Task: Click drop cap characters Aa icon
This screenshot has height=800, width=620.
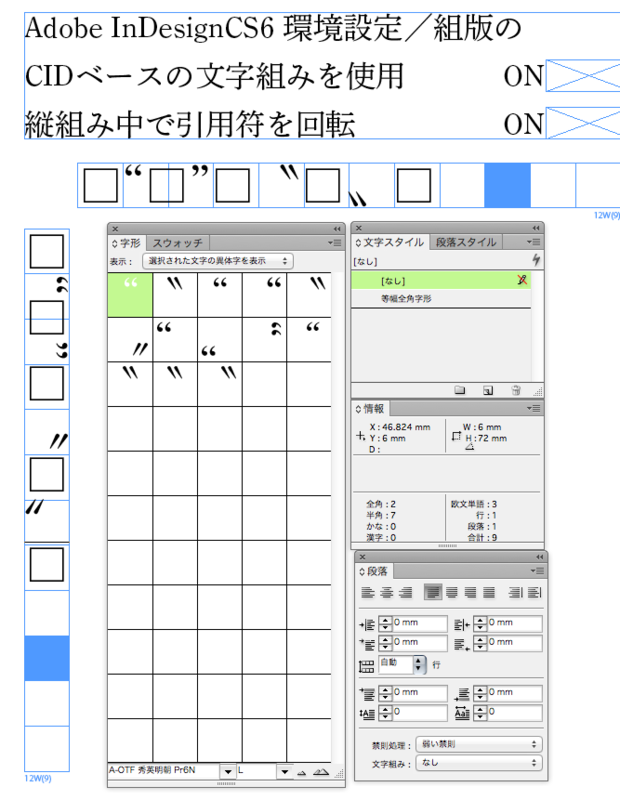Action: [x=462, y=713]
